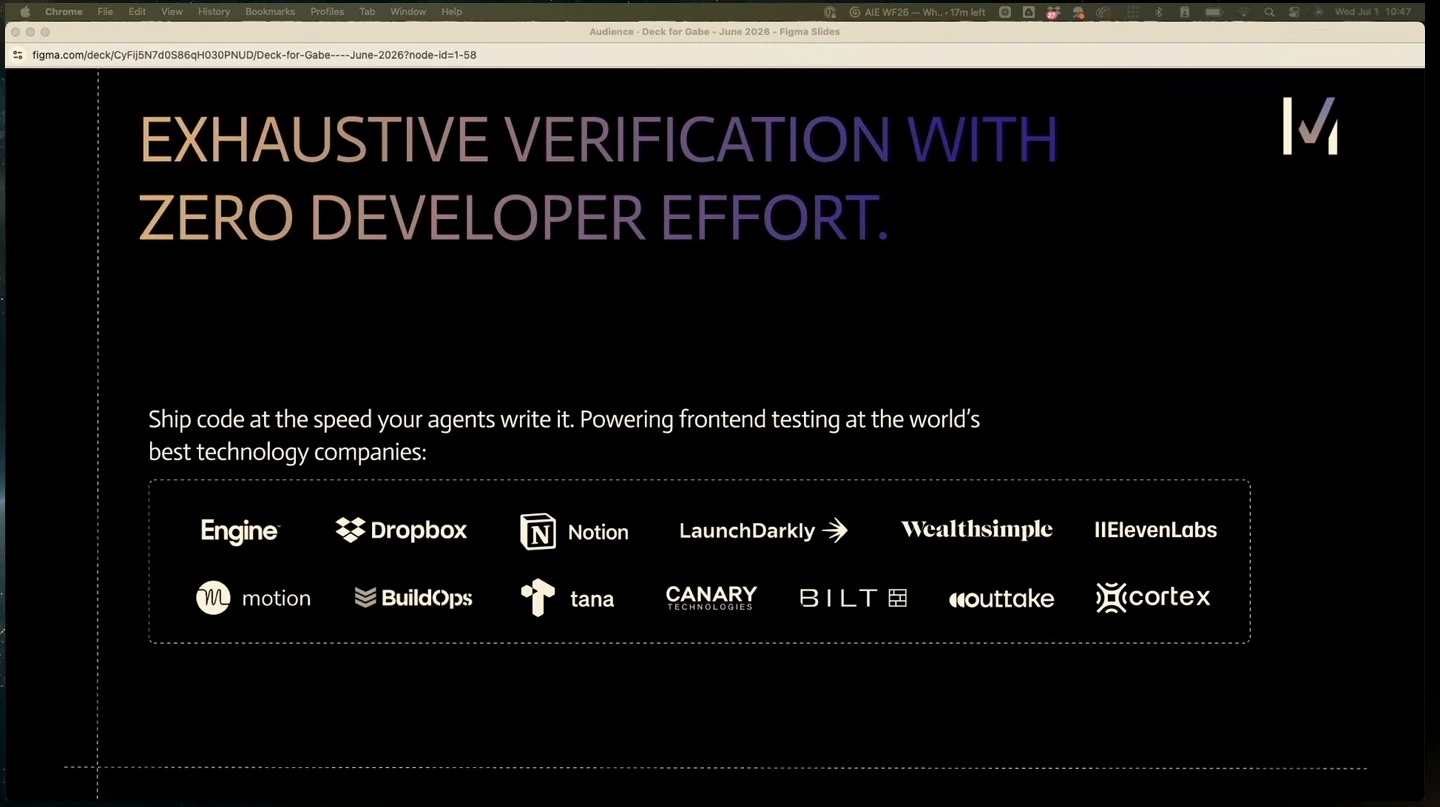The width and height of the screenshot is (1440, 807).
Task: Click the Notion logo
Action: pos(574,531)
